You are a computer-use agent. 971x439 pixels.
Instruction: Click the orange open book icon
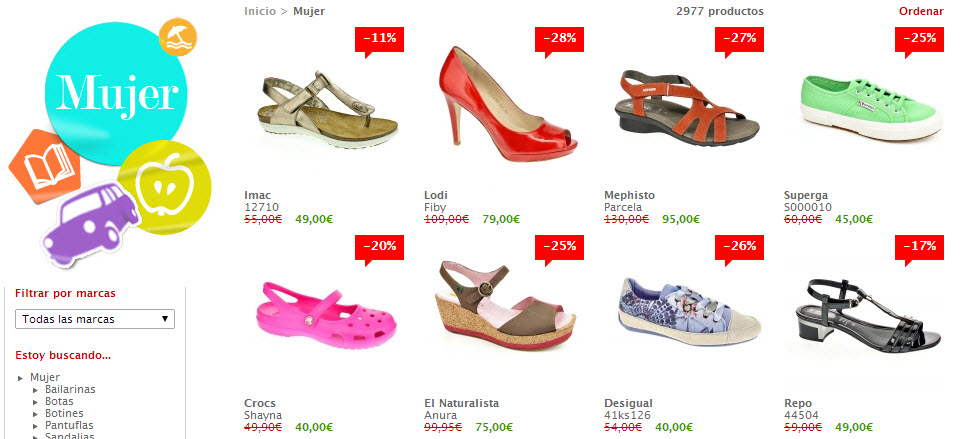pos(45,165)
